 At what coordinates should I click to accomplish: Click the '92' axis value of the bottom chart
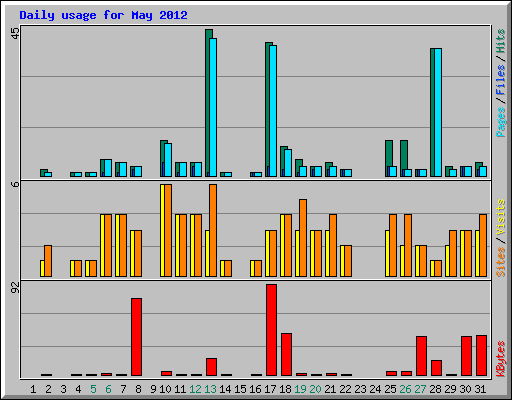[x=15, y=288]
